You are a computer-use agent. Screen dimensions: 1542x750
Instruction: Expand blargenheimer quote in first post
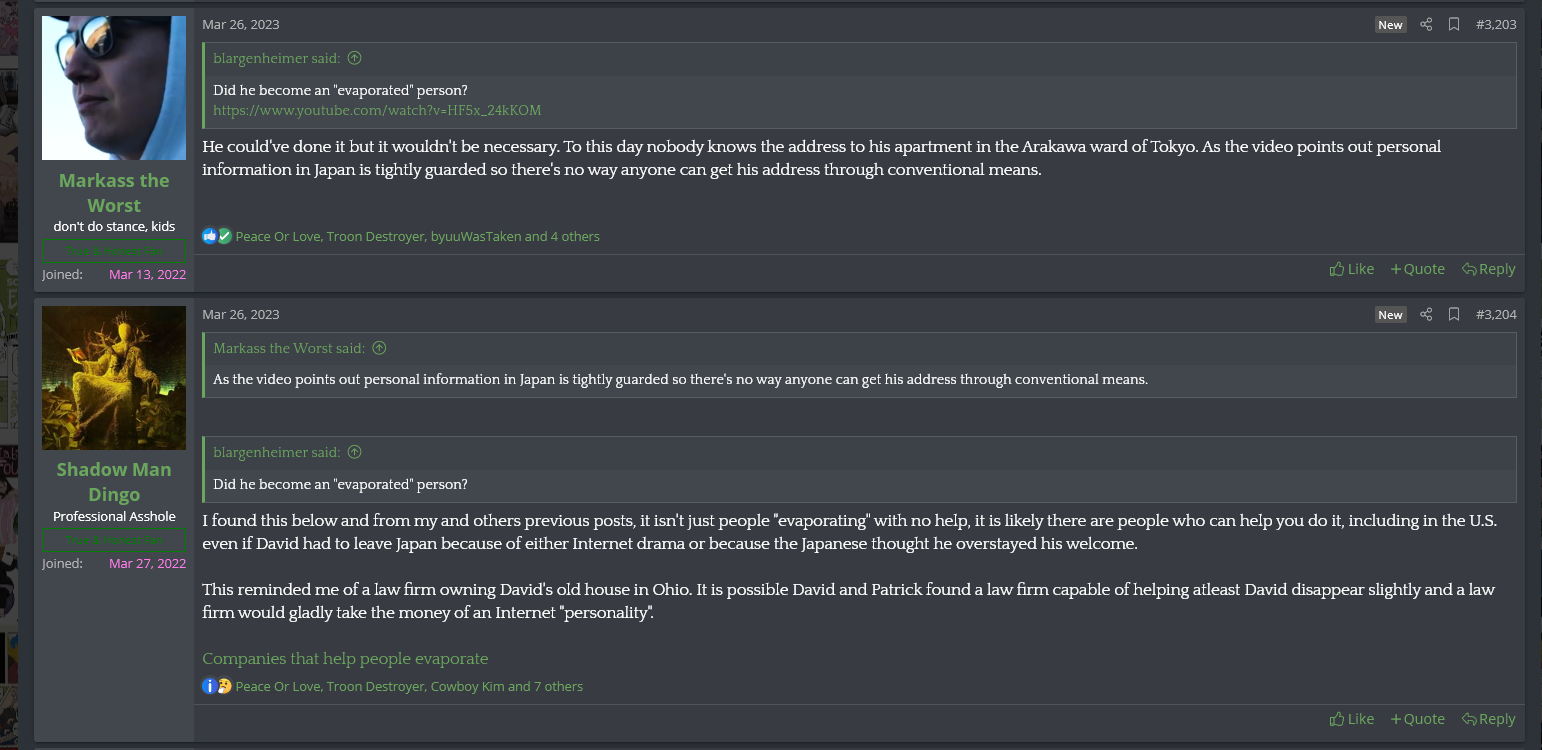[354, 58]
